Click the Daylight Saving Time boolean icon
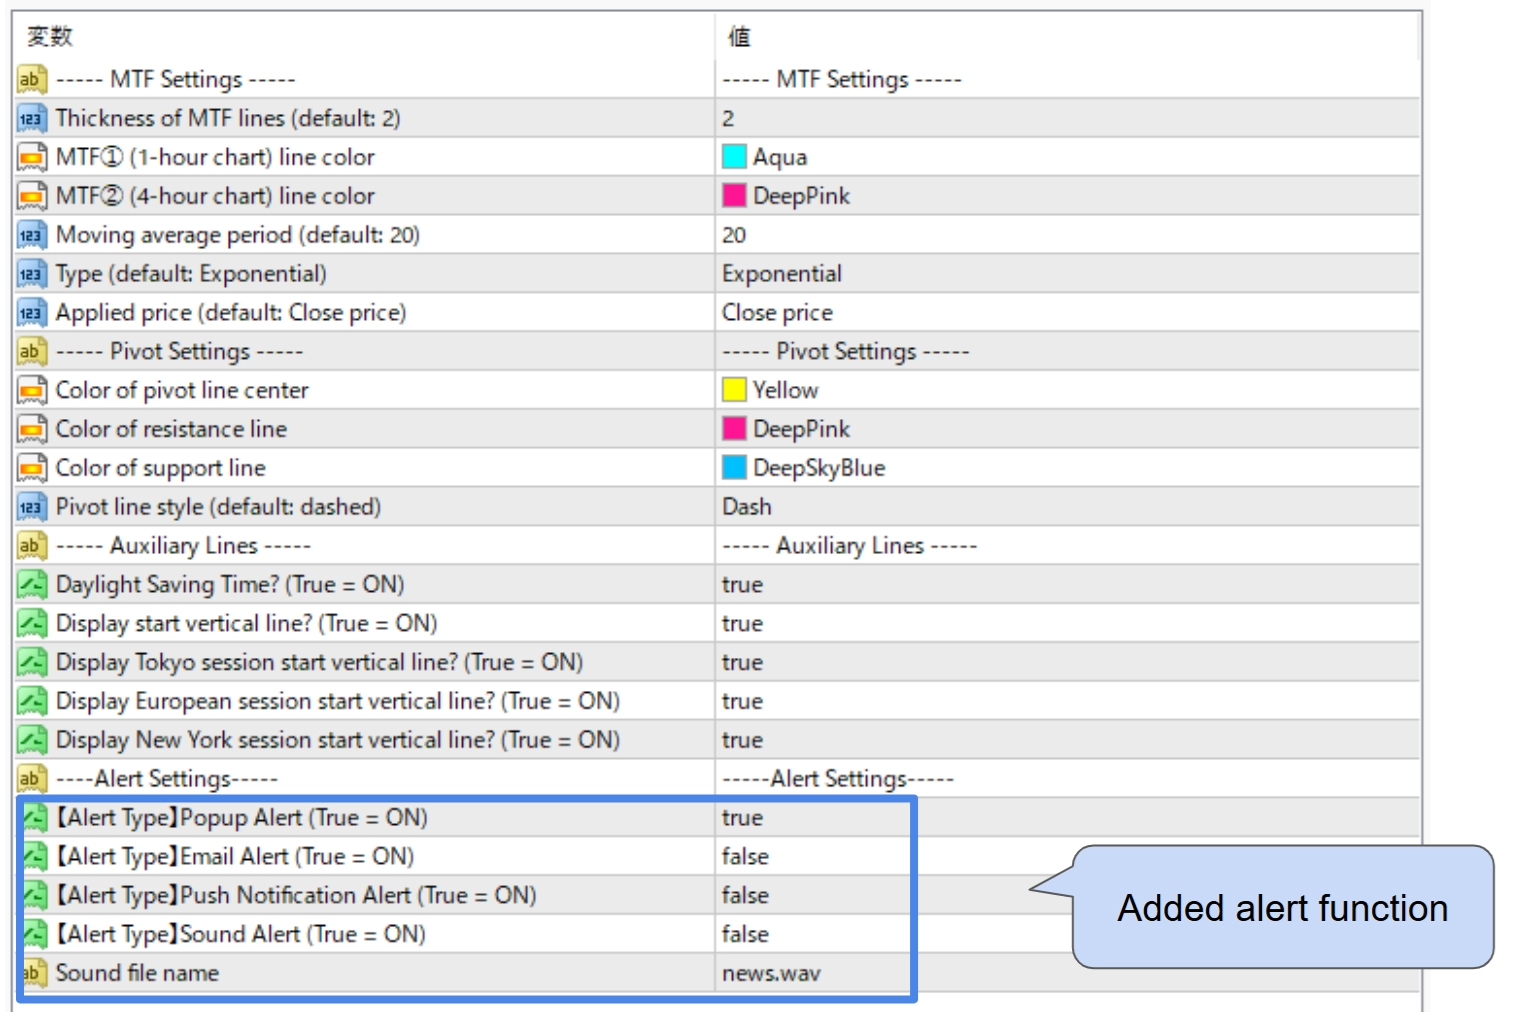 click(31, 584)
